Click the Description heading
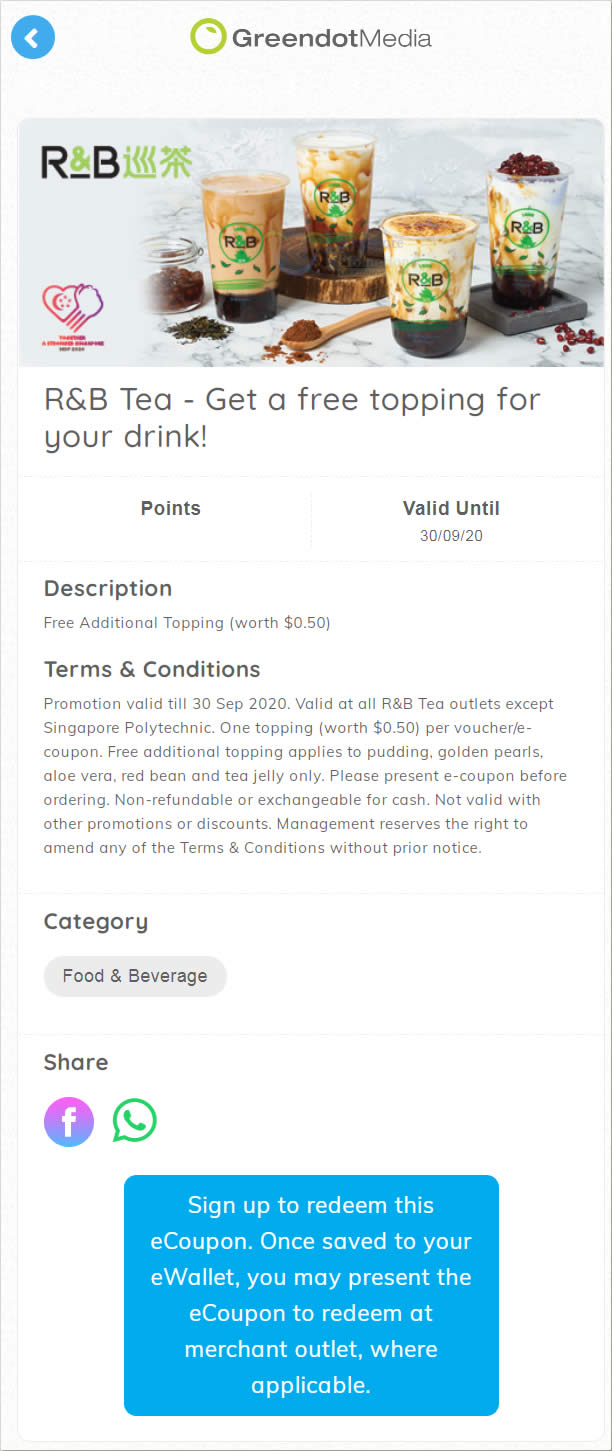The height and width of the screenshot is (1451, 612). pos(108,589)
